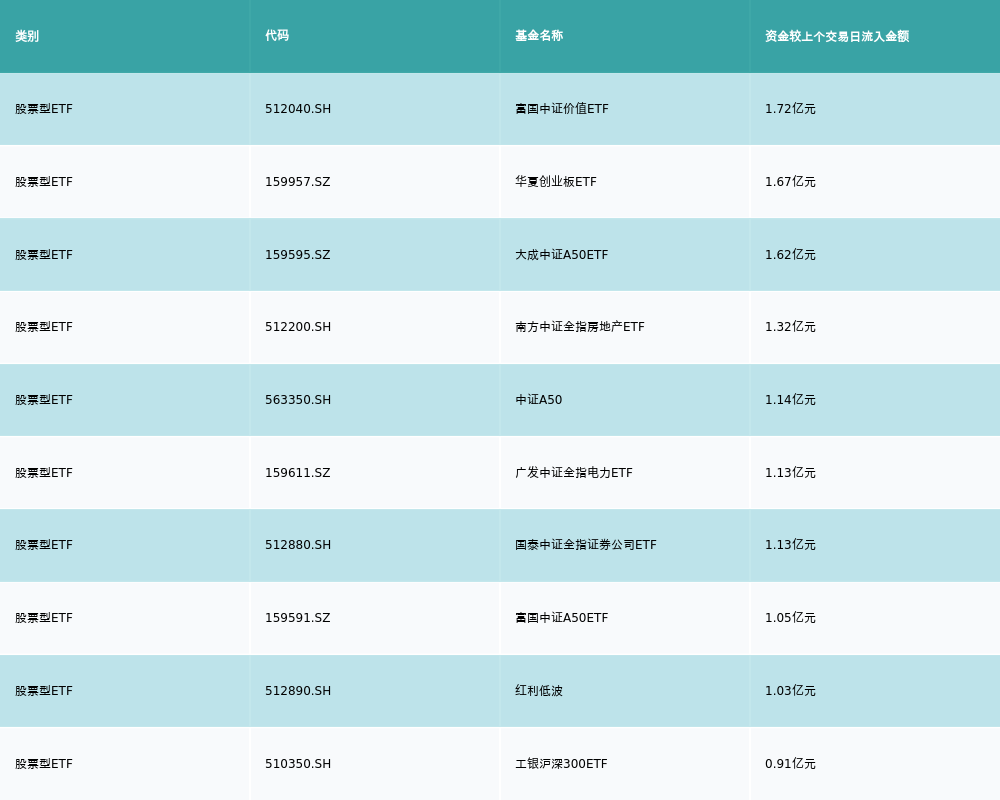Click the 1.14亿元 inflow value
Image resolution: width=1000 pixels, height=800 pixels.
[x=790, y=400]
